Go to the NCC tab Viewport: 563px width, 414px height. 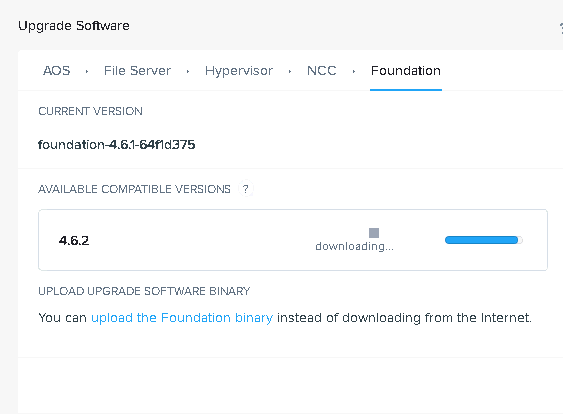(322, 71)
